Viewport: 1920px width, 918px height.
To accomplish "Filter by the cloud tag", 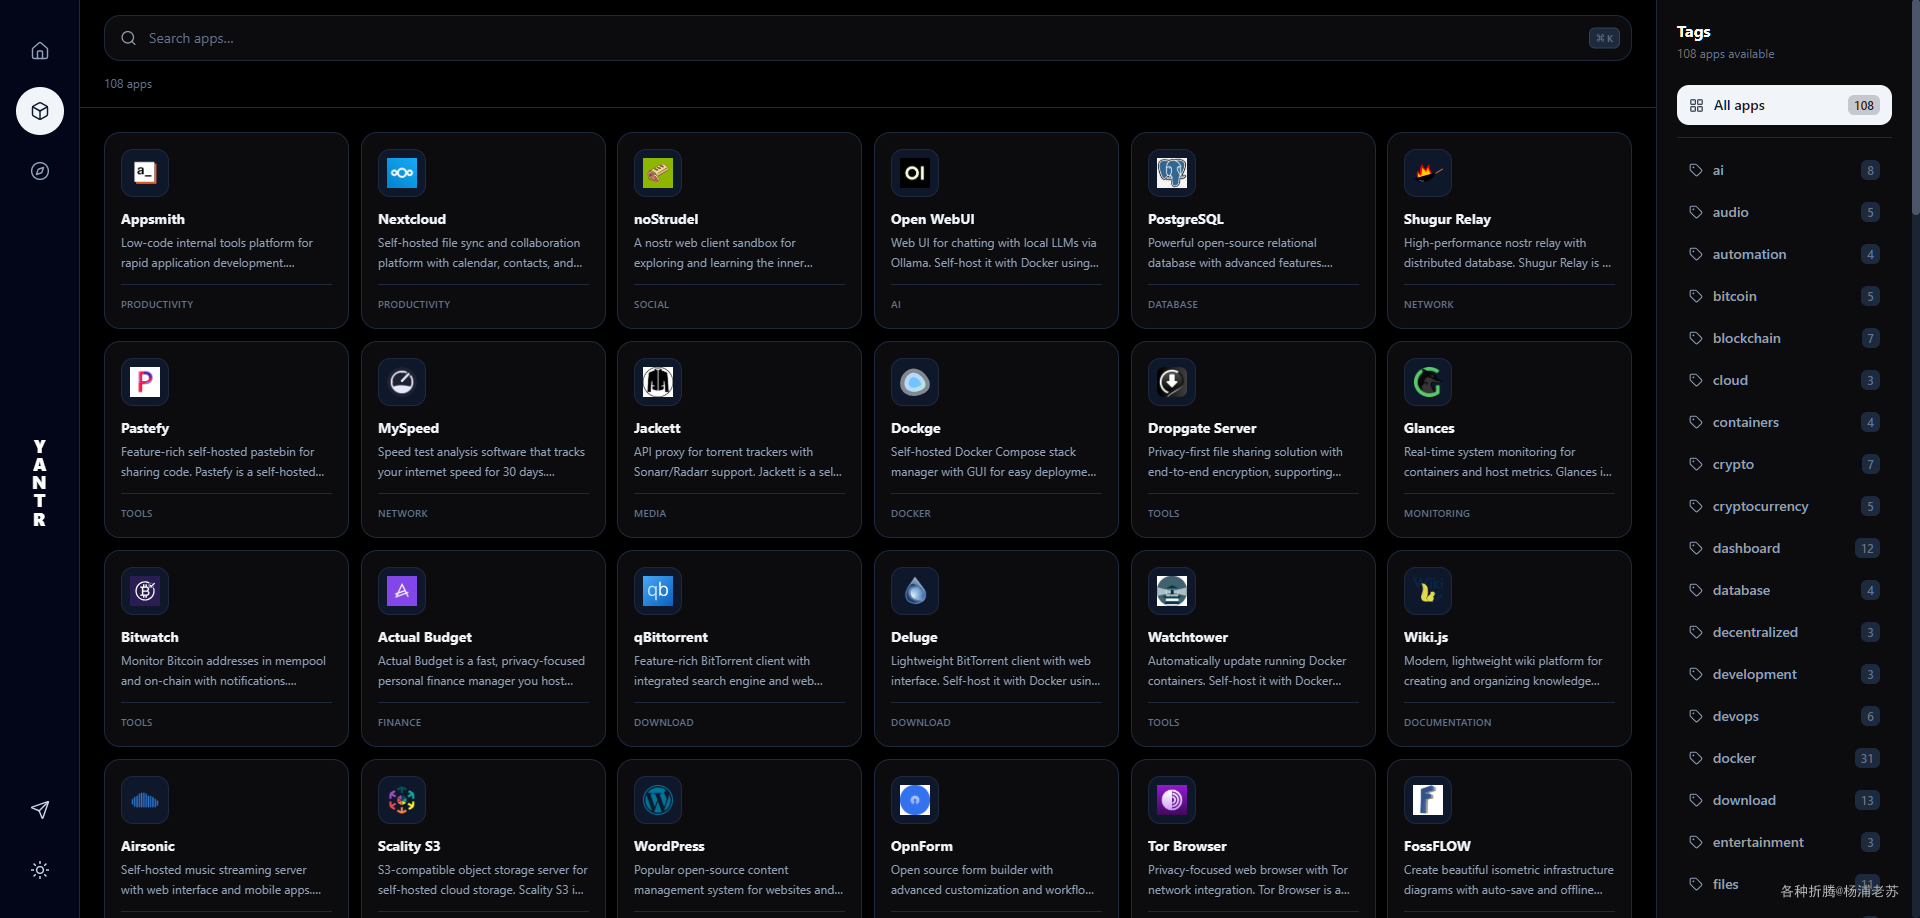I will 1784,380.
